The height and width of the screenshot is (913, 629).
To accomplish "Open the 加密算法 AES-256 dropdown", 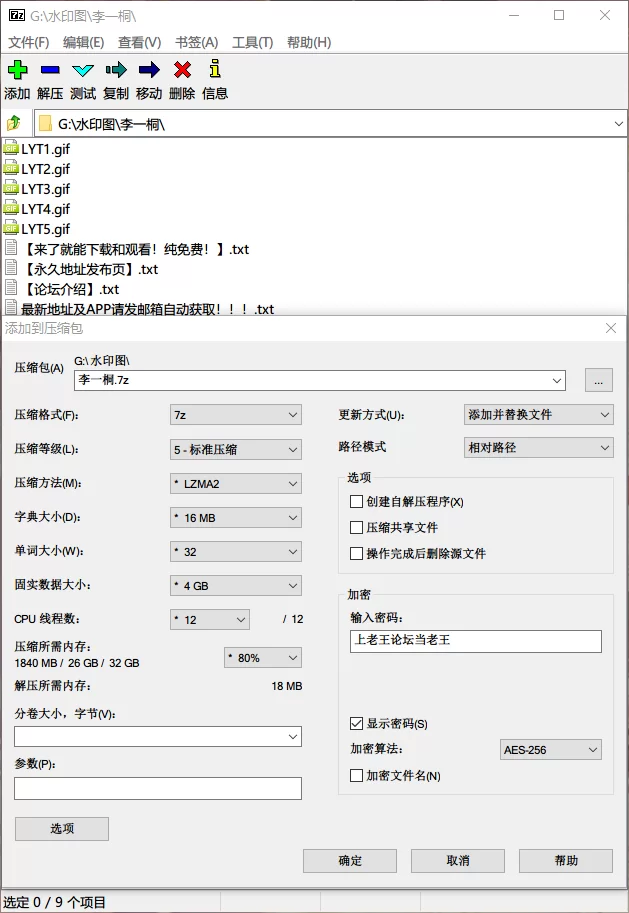I will pyautogui.click(x=550, y=749).
